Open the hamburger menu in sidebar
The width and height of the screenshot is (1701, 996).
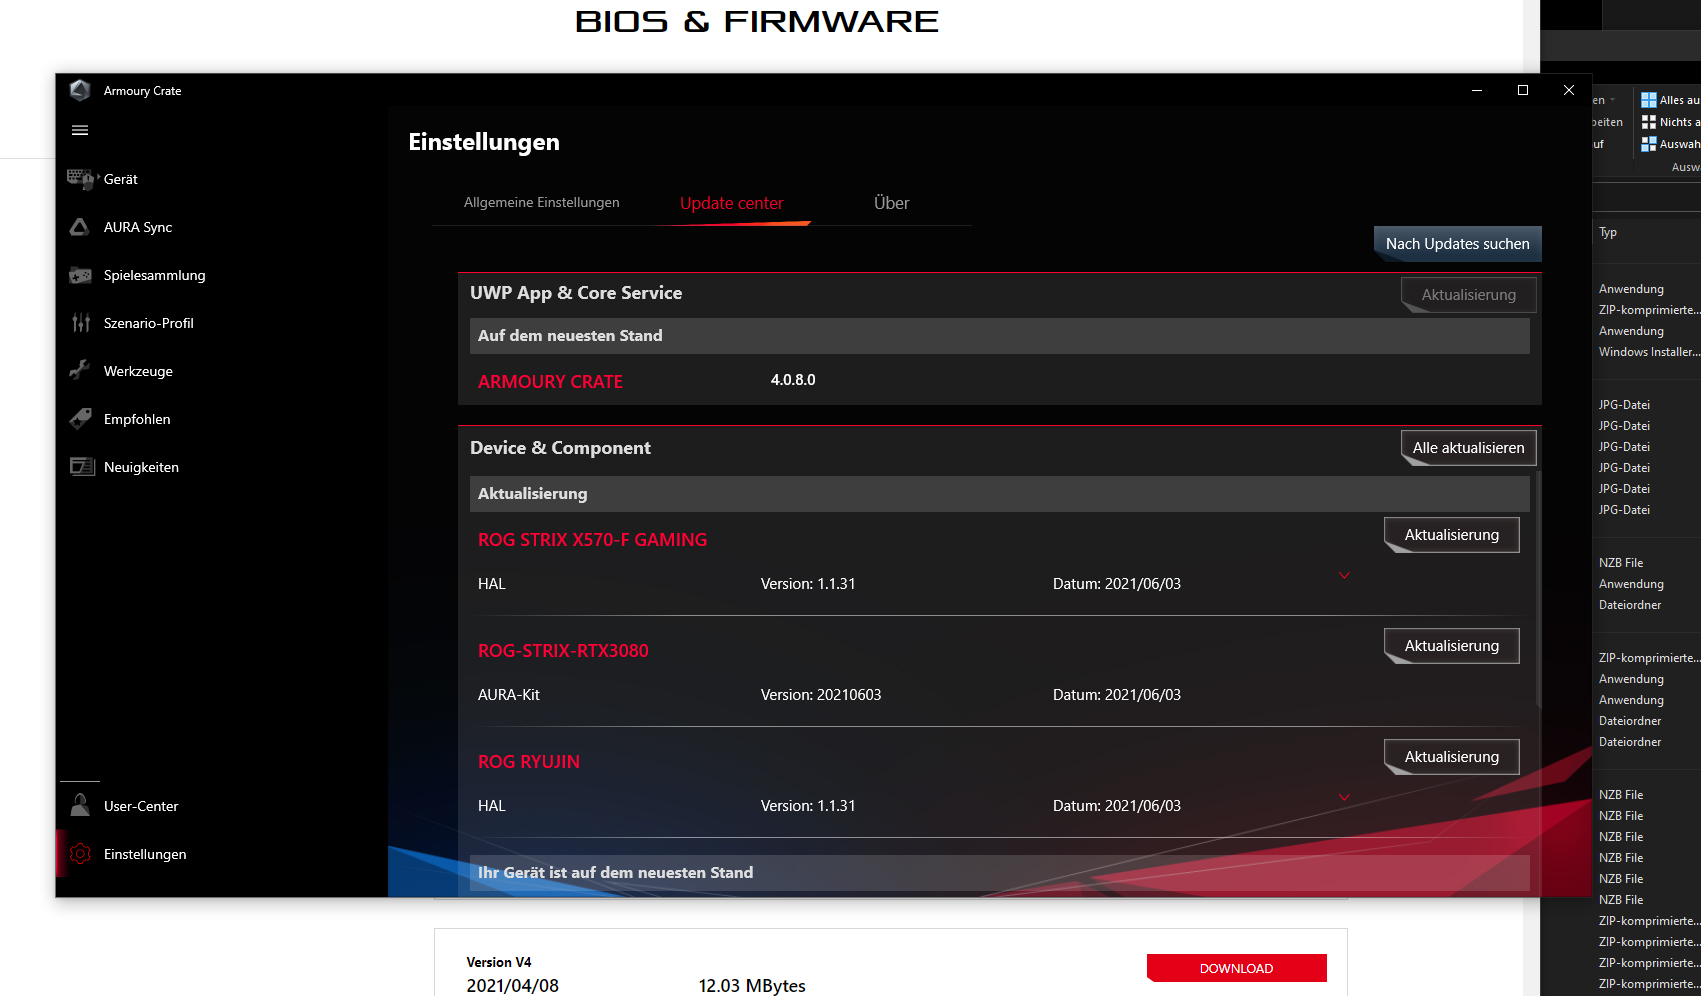[80, 130]
